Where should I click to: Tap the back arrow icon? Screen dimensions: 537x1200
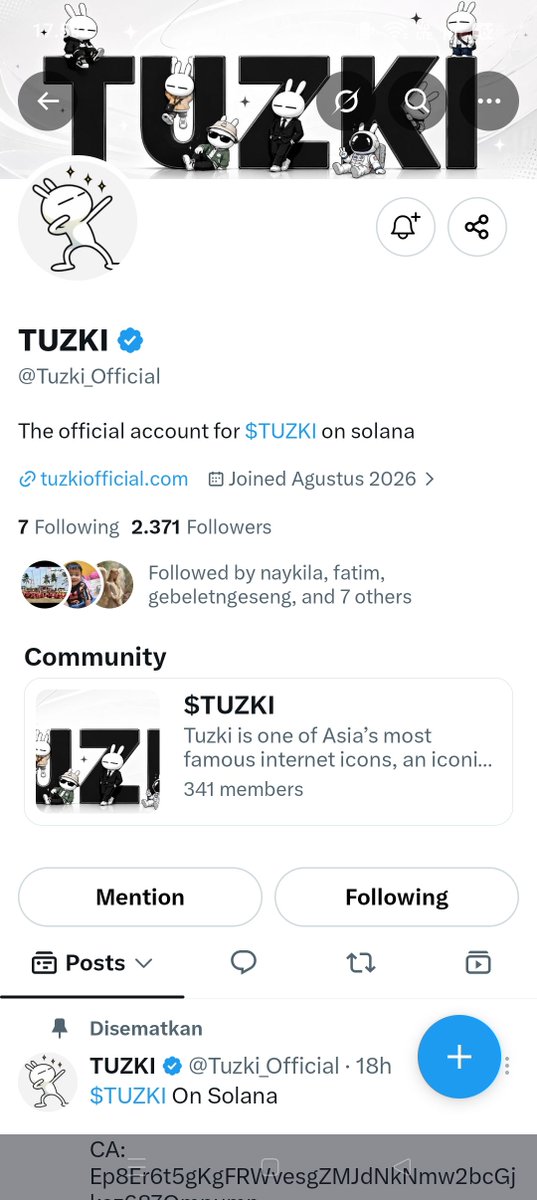(47, 101)
